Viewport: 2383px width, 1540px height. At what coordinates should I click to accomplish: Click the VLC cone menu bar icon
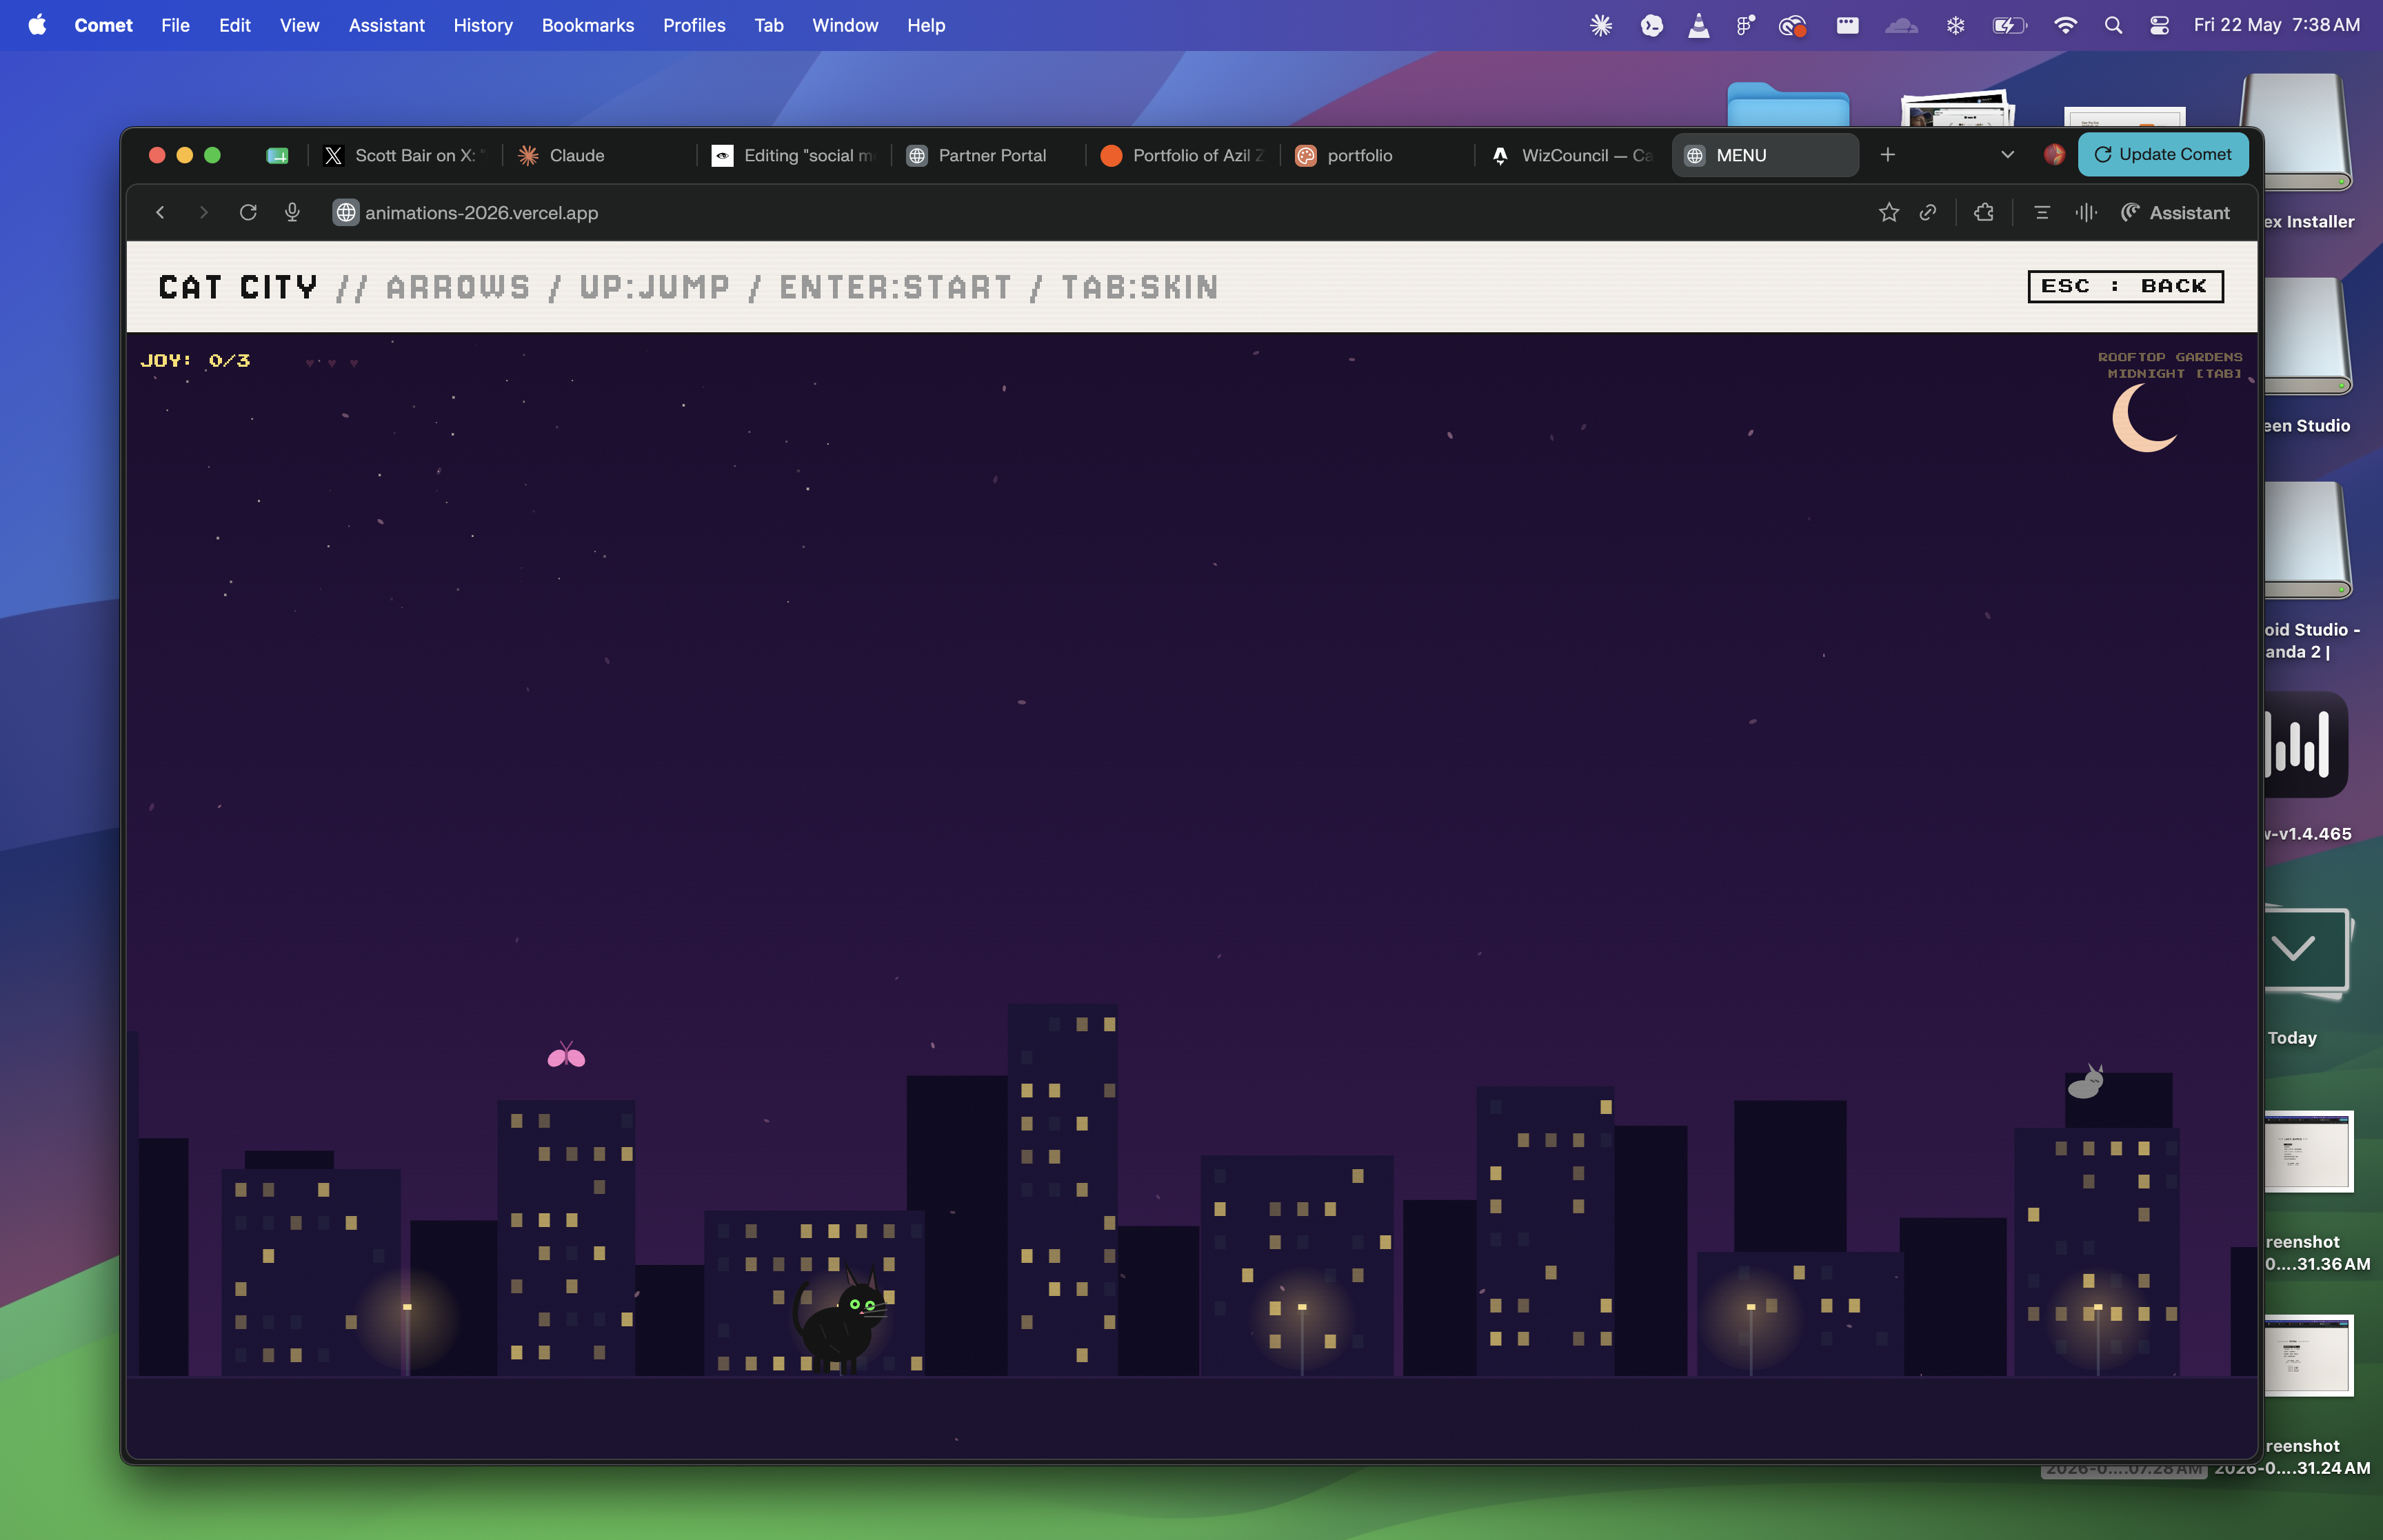(x=1699, y=25)
